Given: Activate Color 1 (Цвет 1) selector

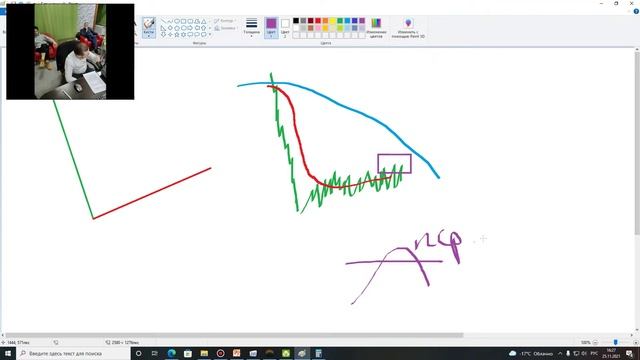Looking at the screenshot, I should coord(271,28).
